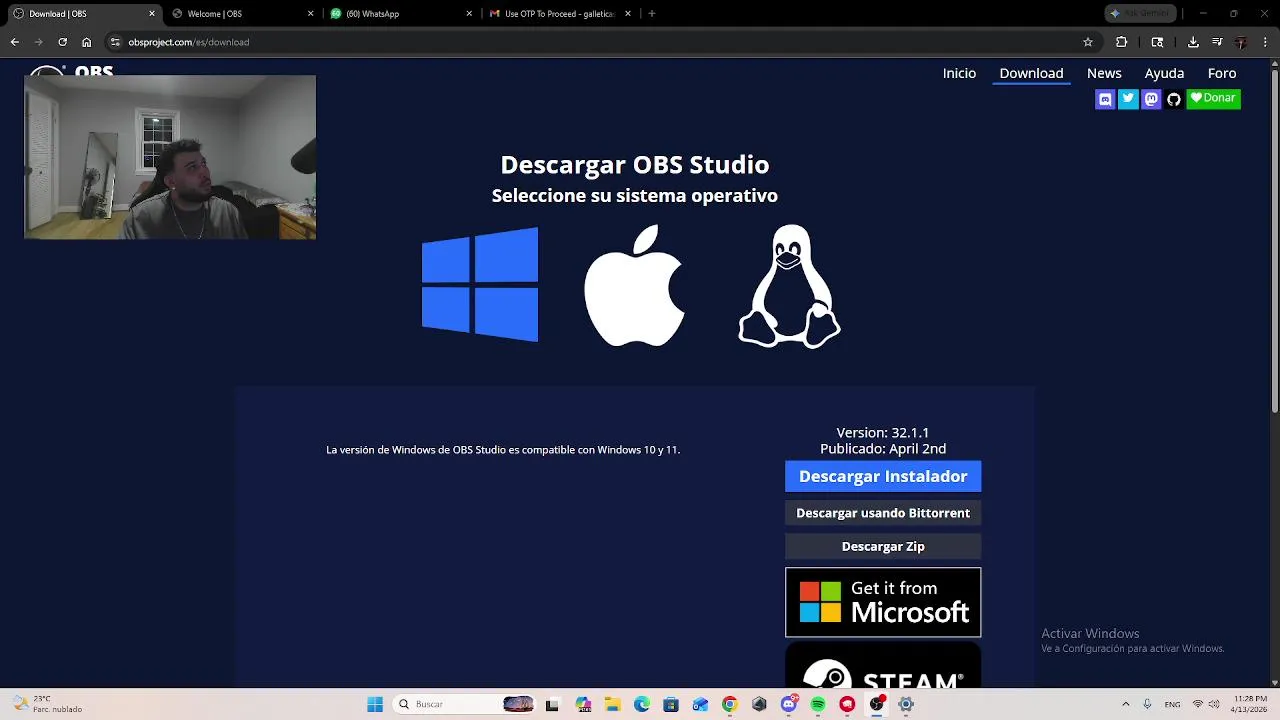Open Google Chrome from taskbar
The height and width of the screenshot is (720, 1280).
point(730,704)
